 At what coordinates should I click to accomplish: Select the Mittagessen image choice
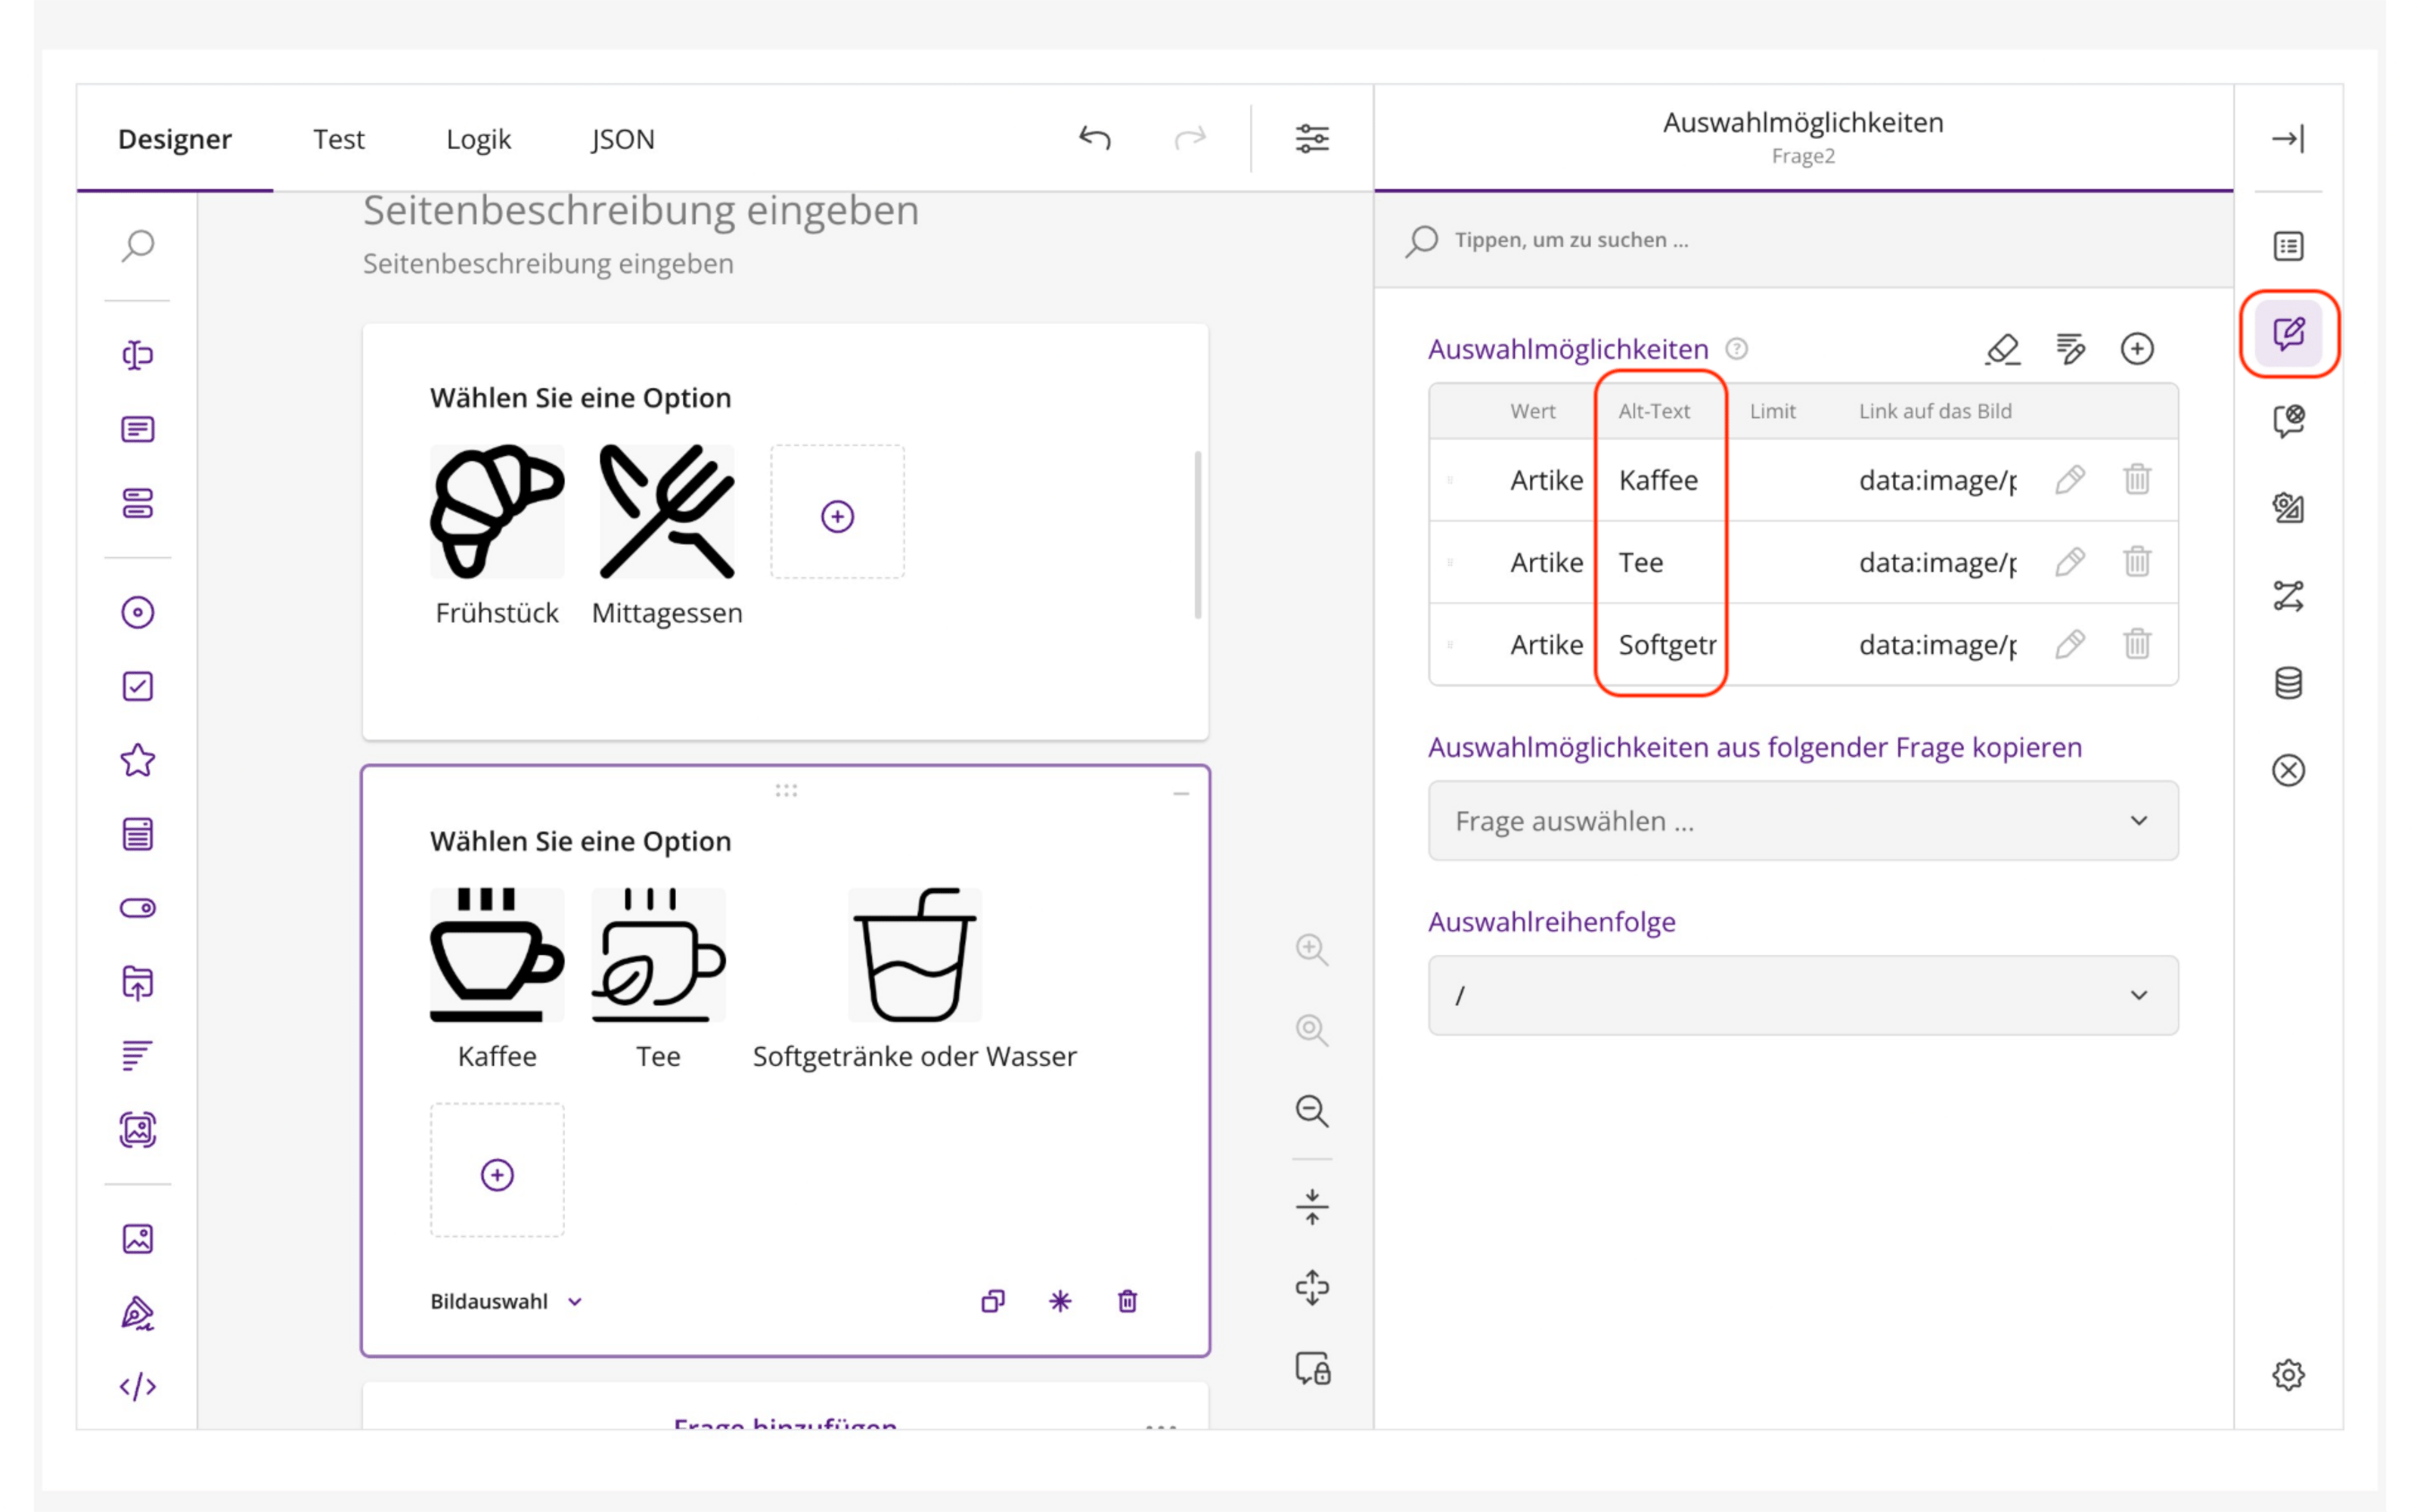tap(667, 513)
